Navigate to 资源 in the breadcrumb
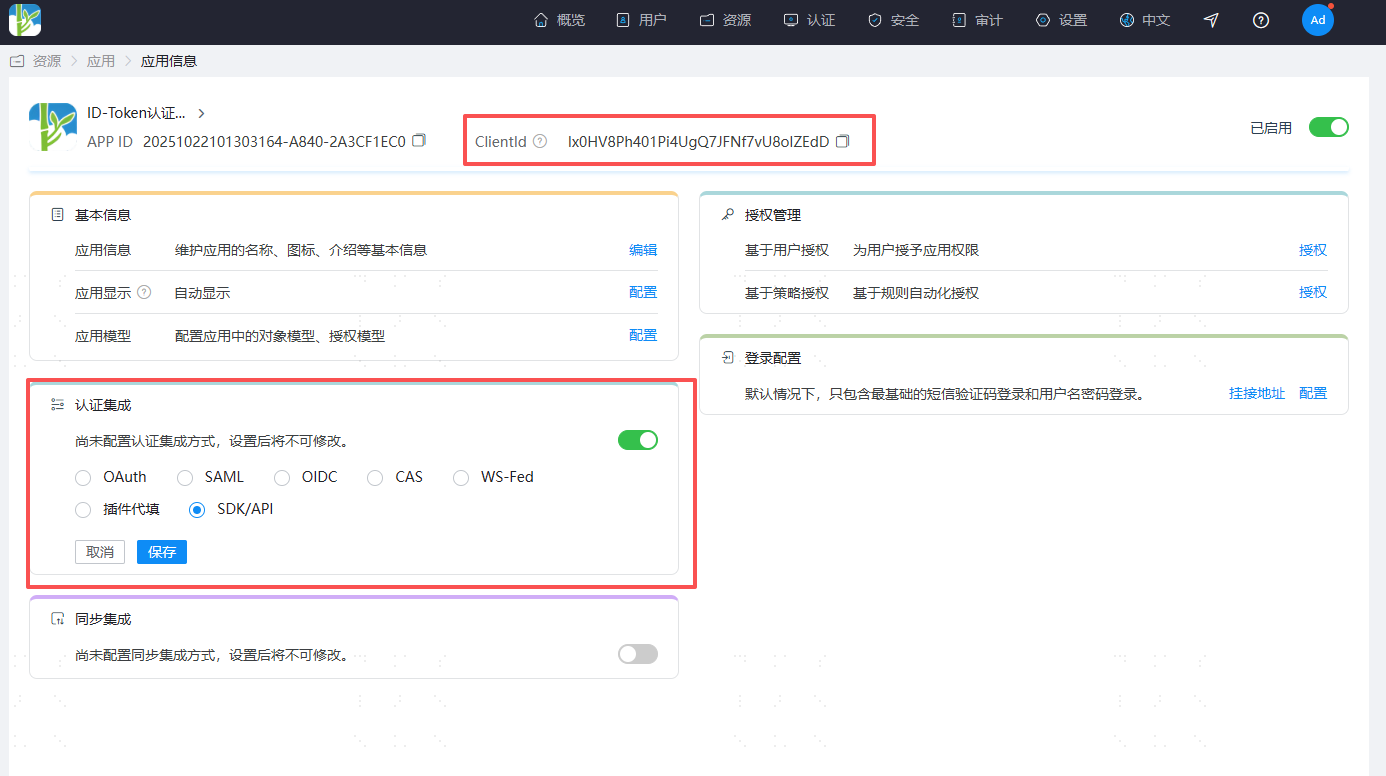The height and width of the screenshot is (776, 1386). tap(46, 61)
